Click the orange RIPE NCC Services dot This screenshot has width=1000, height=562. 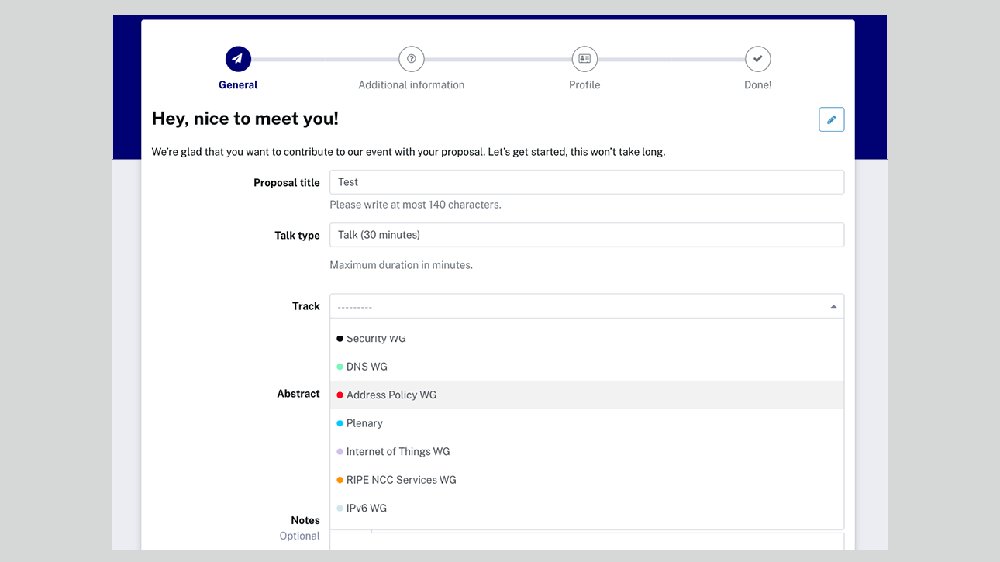pyautogui.click(x=340, y=480)
